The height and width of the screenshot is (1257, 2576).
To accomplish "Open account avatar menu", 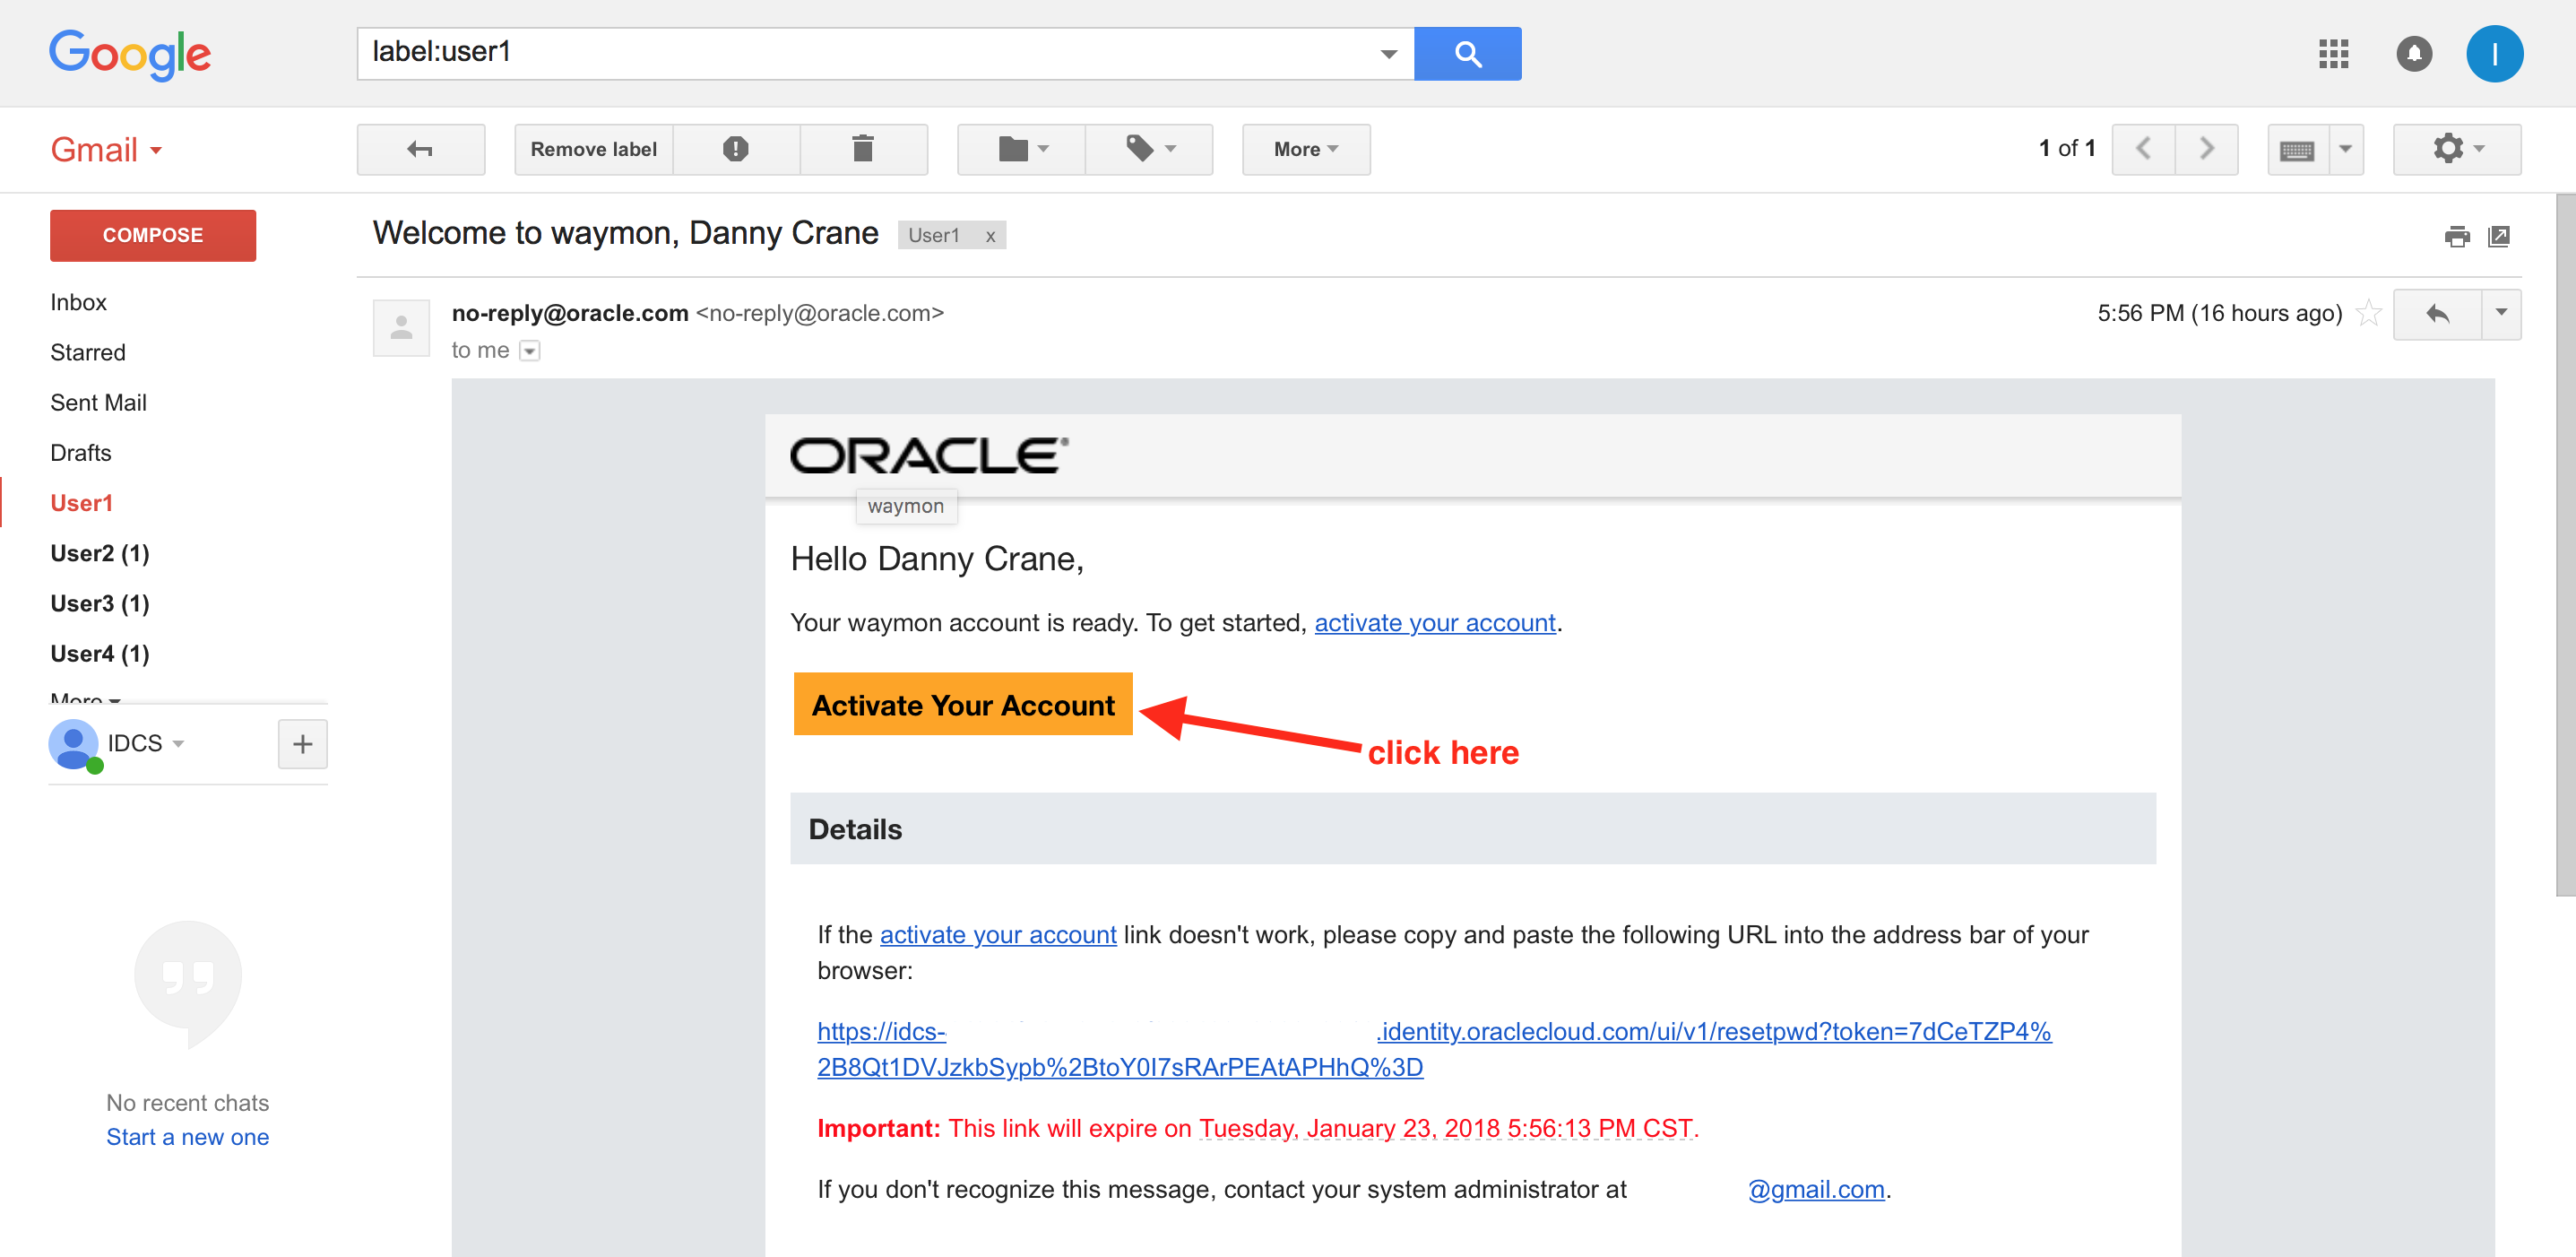I will [x=2494, y=54].
